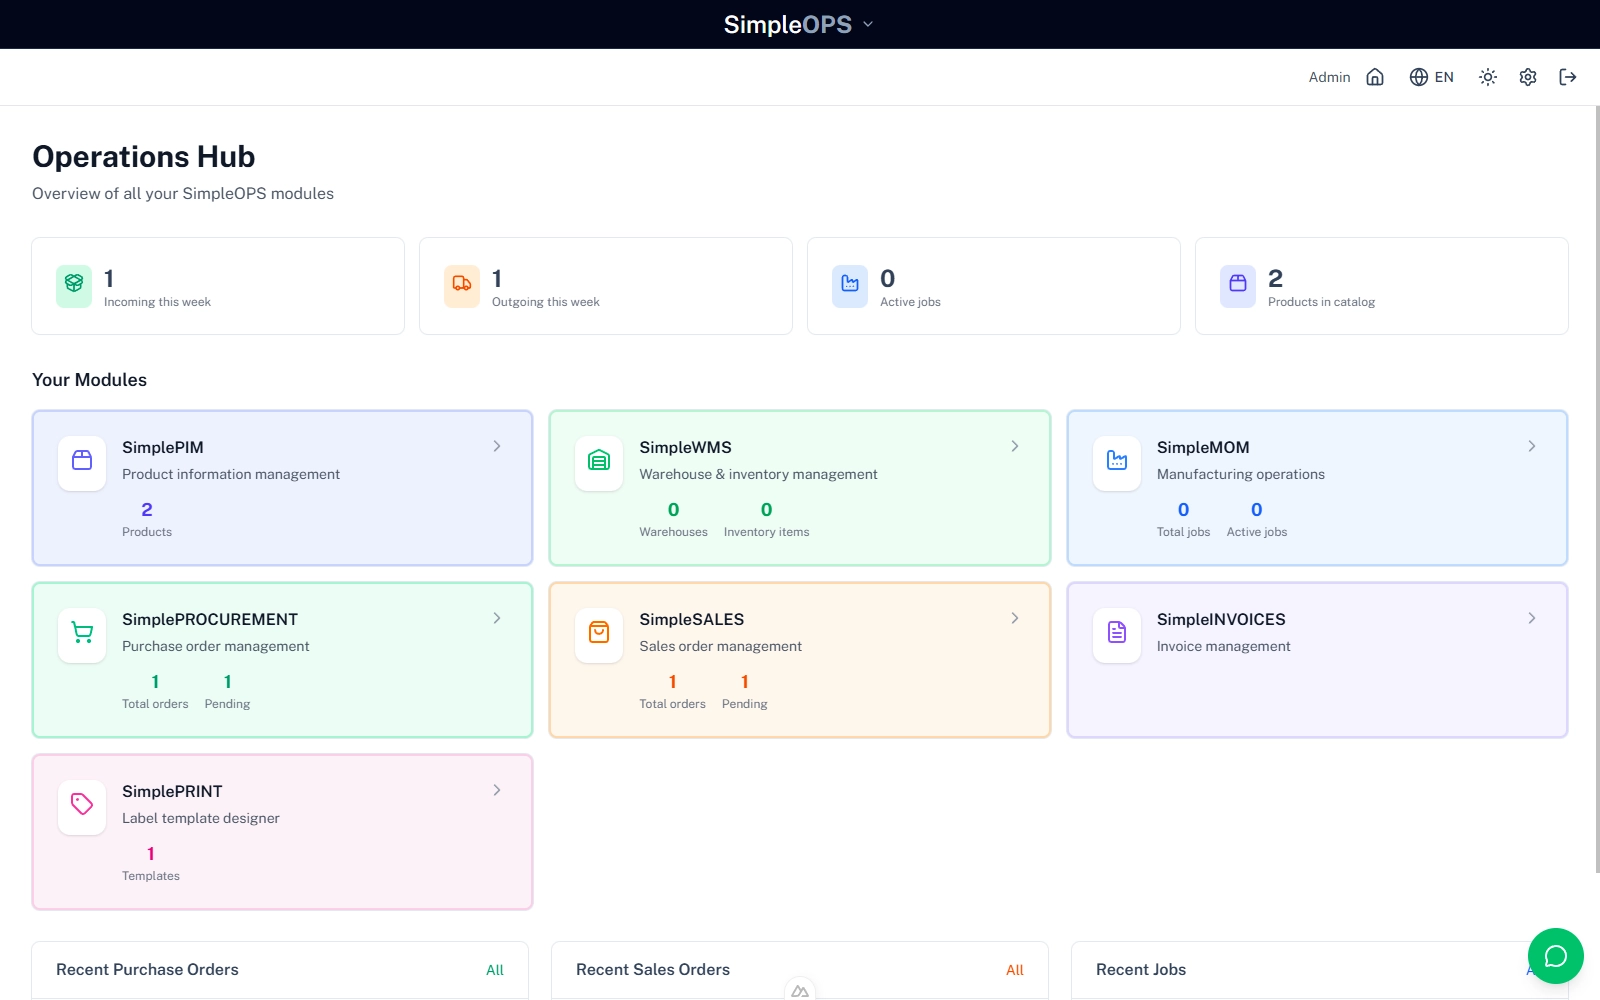Click the home icon in header
Screen dimensions: 1600x1000
(1375, 77)
